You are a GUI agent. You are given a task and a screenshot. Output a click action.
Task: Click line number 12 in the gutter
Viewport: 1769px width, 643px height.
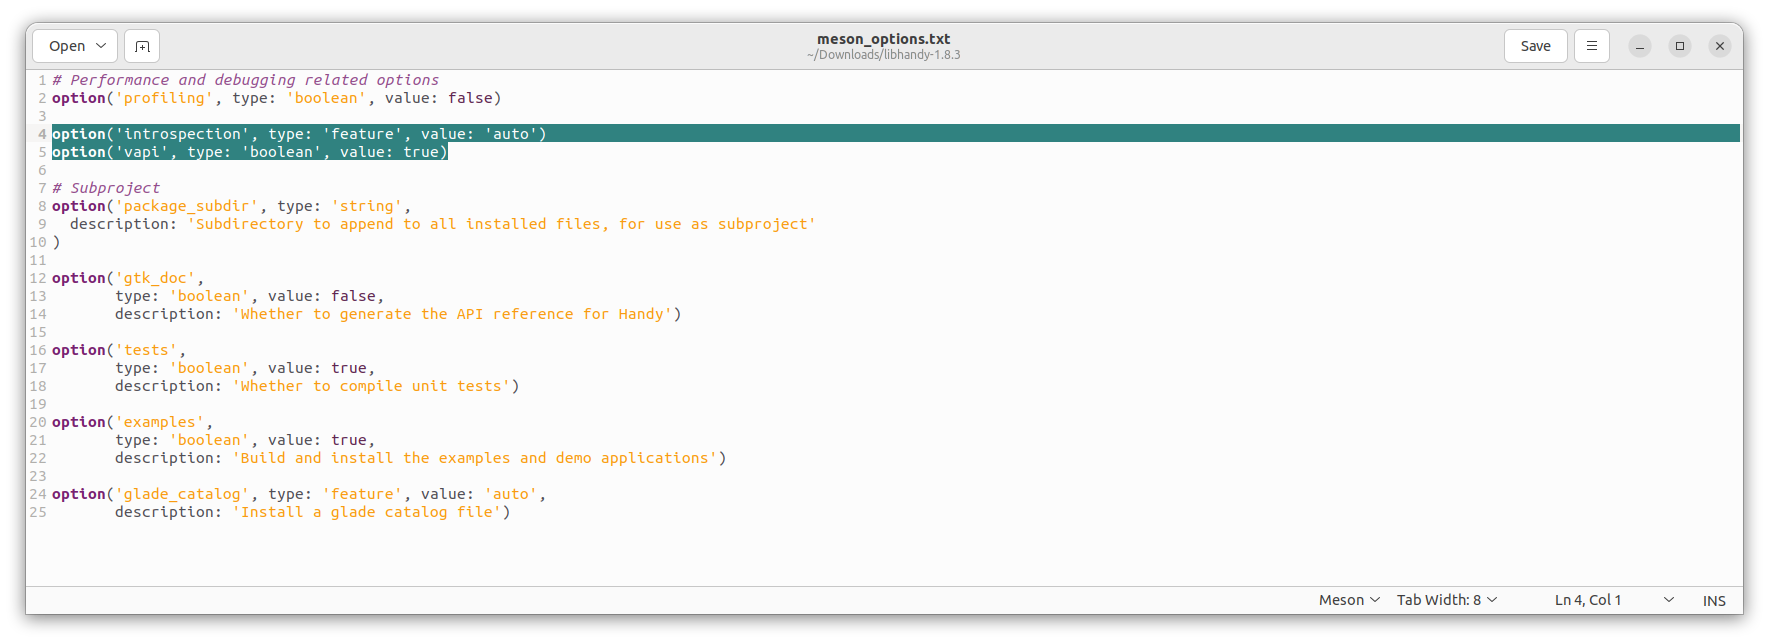pyautogui.click(x=38, y=278)
